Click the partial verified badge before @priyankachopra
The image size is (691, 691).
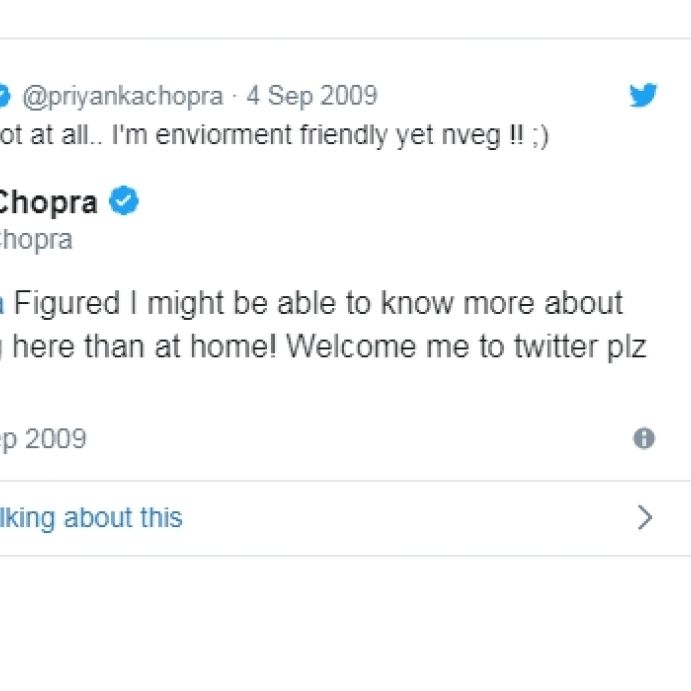4,95
